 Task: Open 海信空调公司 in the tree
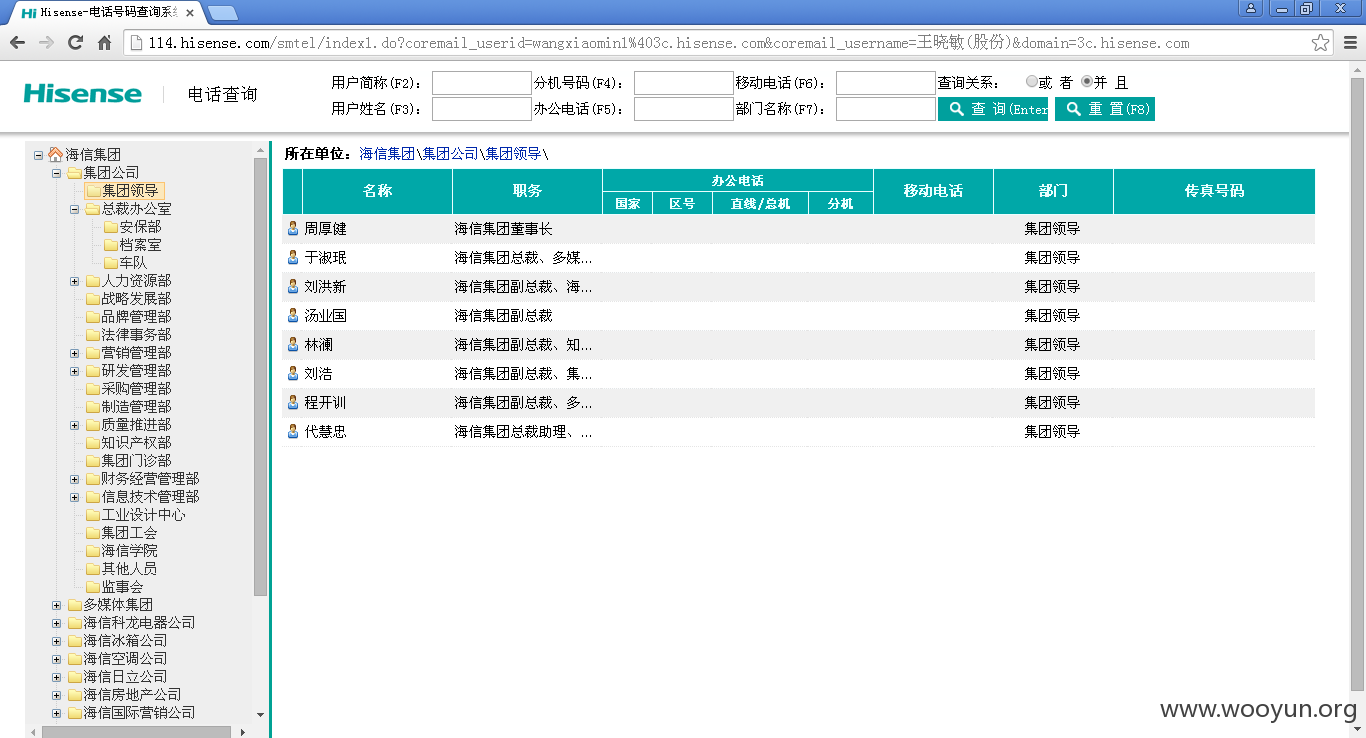(x=125, y=659)
